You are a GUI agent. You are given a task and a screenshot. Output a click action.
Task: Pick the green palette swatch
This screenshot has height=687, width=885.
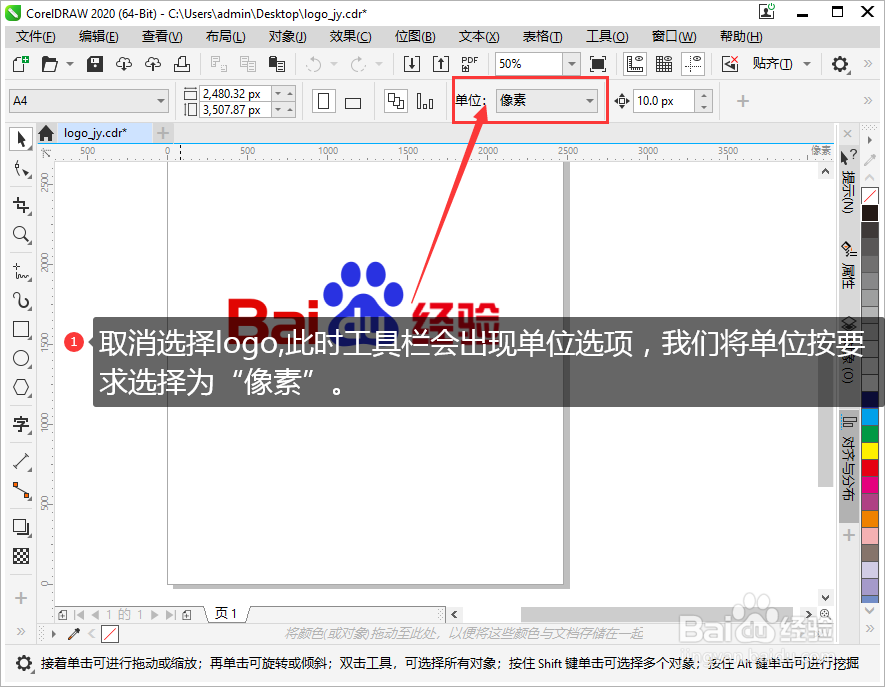(x=870, y=434)
